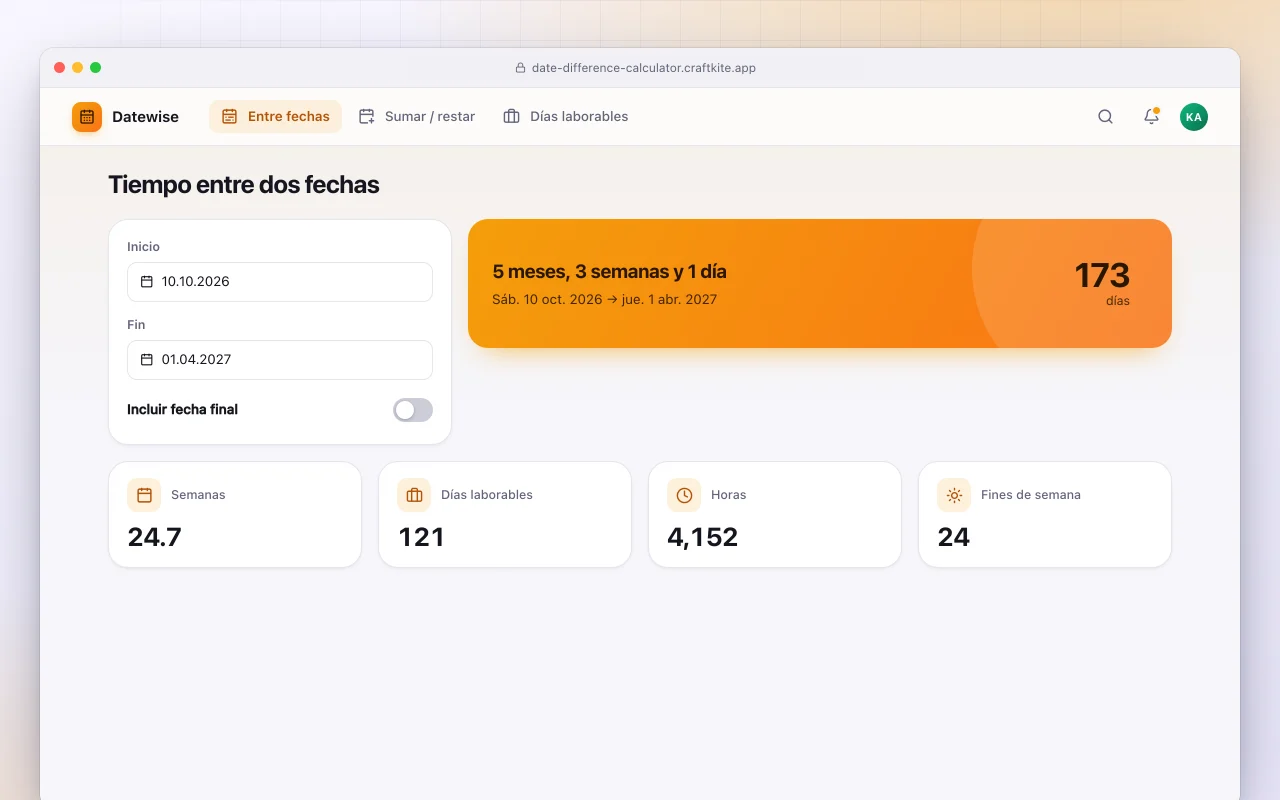Click the calendar icon in Fin field
The width and height of the screenshot is (1280, 800).
tap(147, 360)
